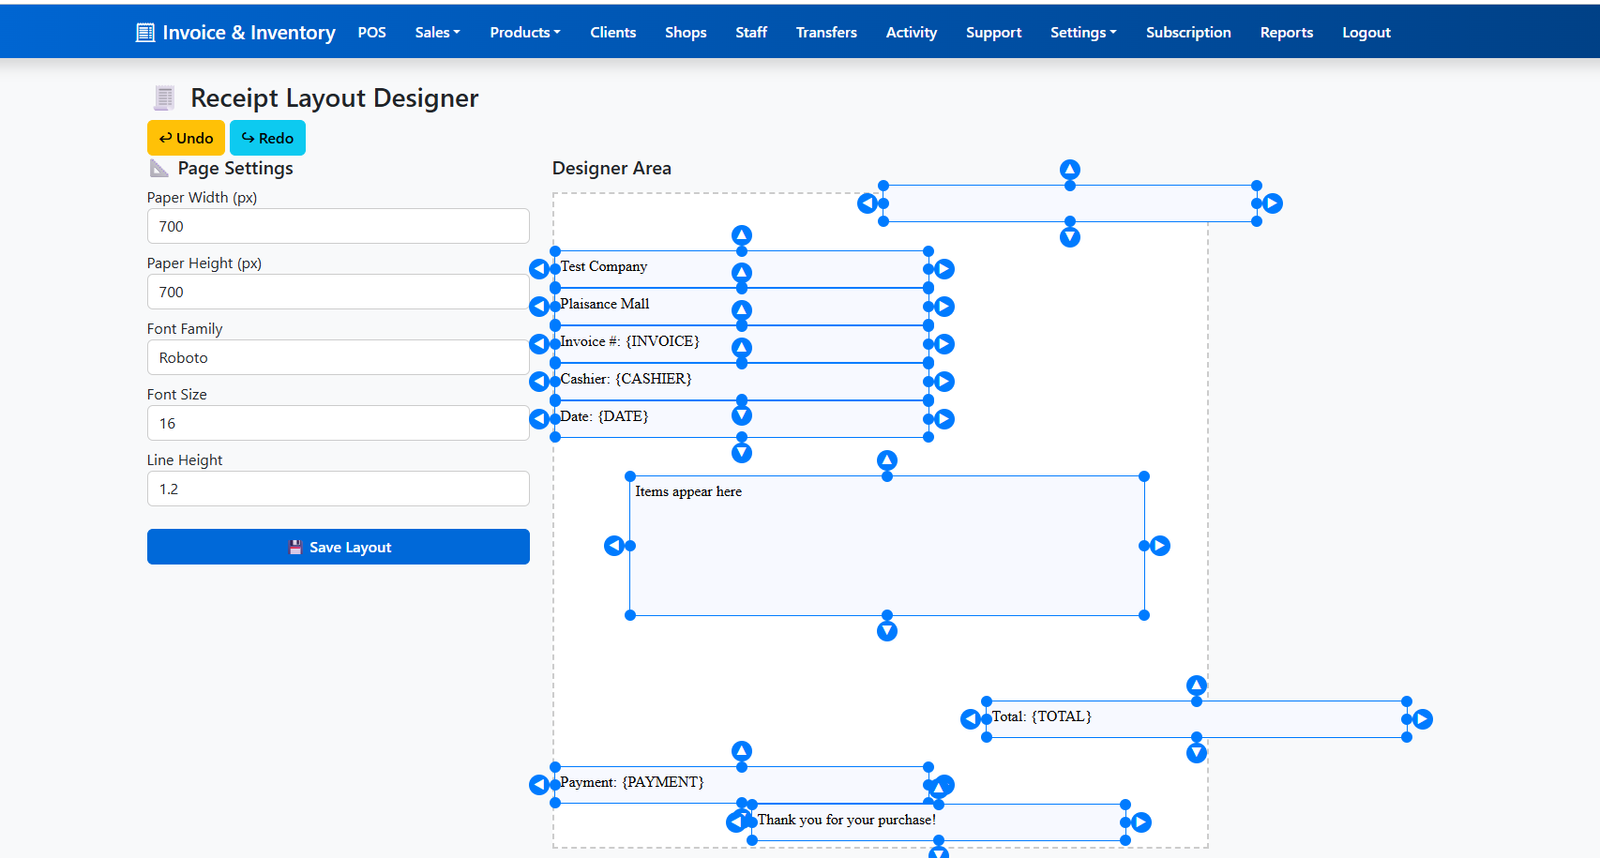Open the Settings dropdown menu
This screenshot has height=858, width=1600.
1082,32
